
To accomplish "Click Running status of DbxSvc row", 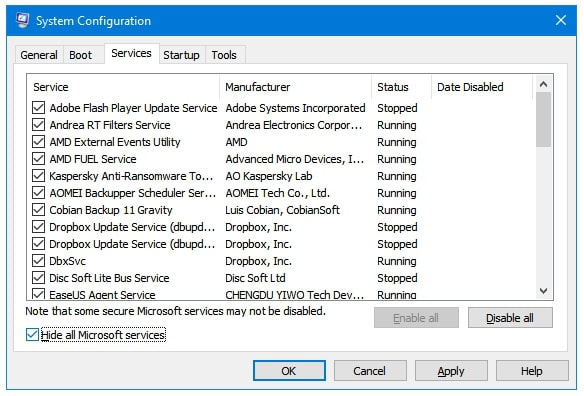I will coord(397,261).
